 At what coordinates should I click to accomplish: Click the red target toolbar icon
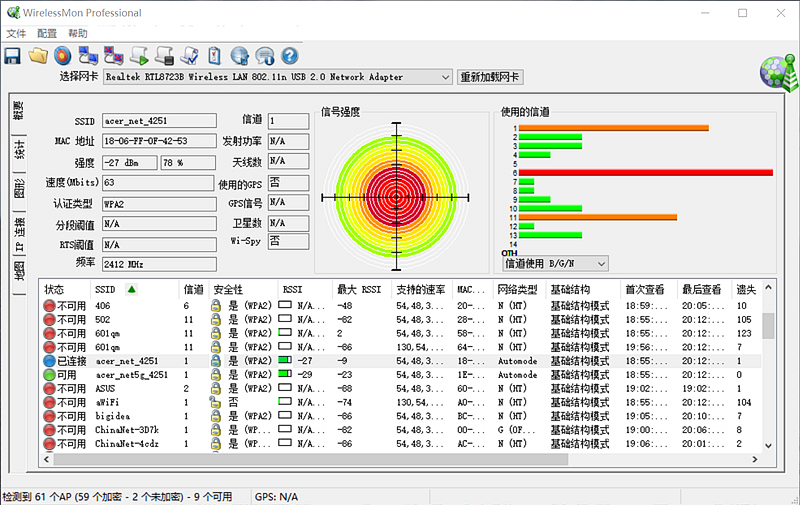click(63, 55)
